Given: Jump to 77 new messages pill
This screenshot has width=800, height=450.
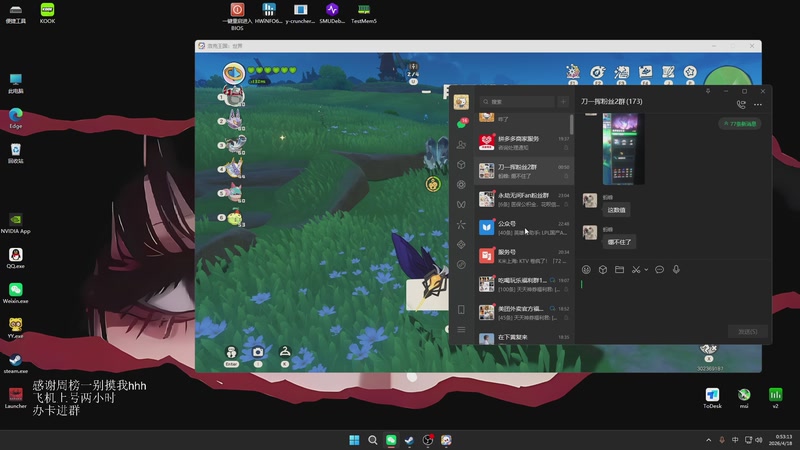Looking at the screenshot, I should [740, 123].
